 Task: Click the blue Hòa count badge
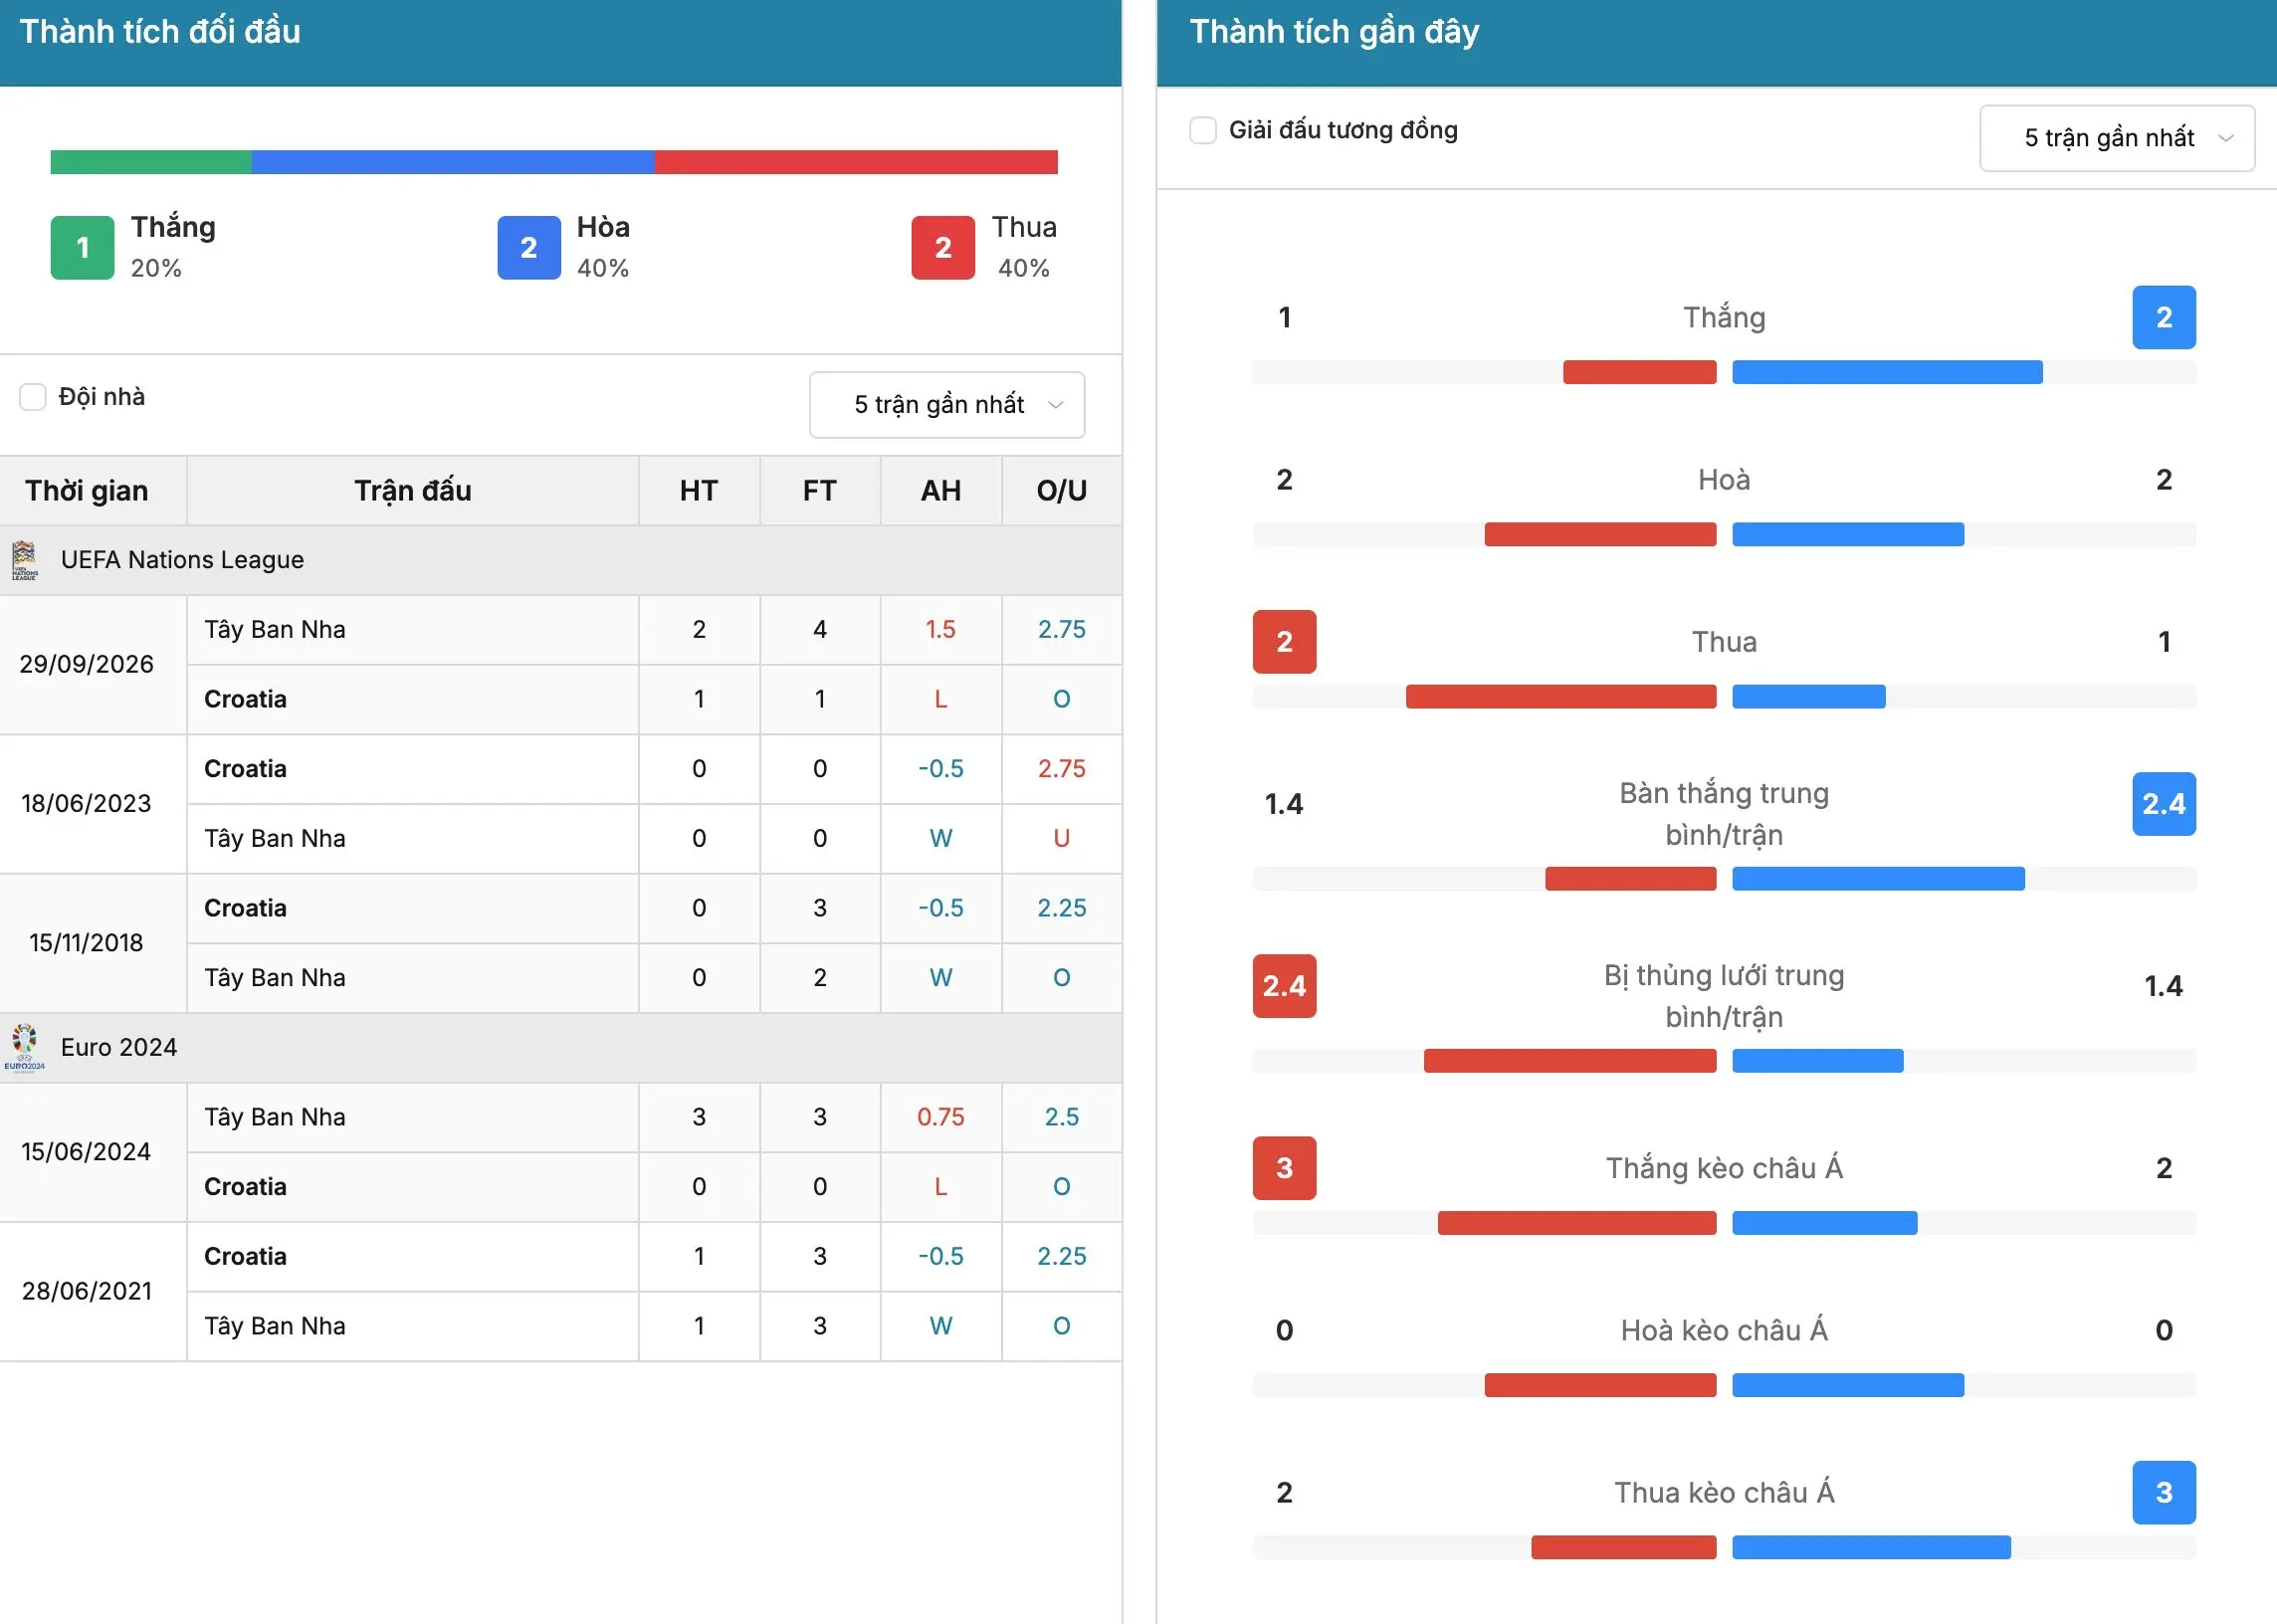[529, 248]
